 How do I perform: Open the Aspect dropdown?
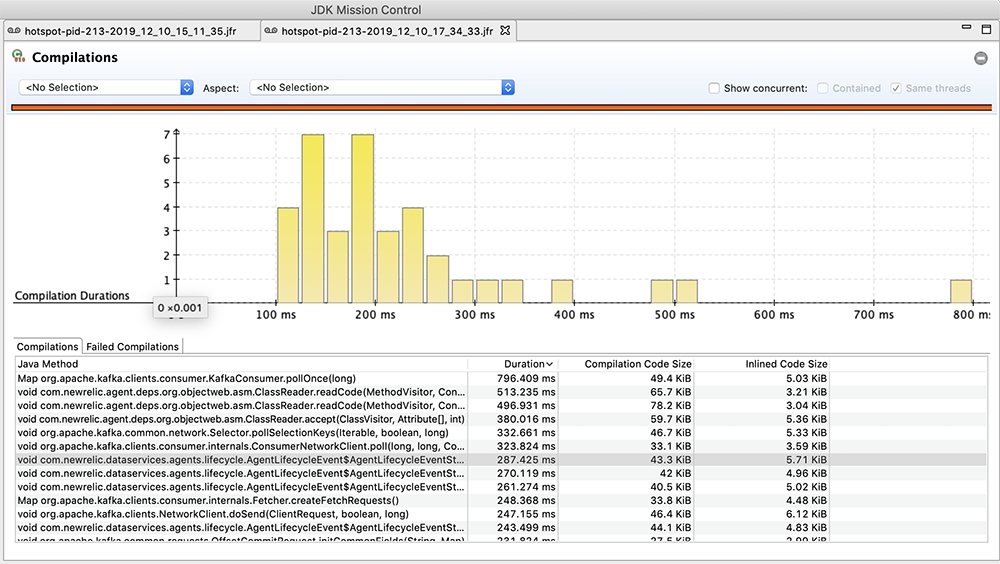point(381,88)
